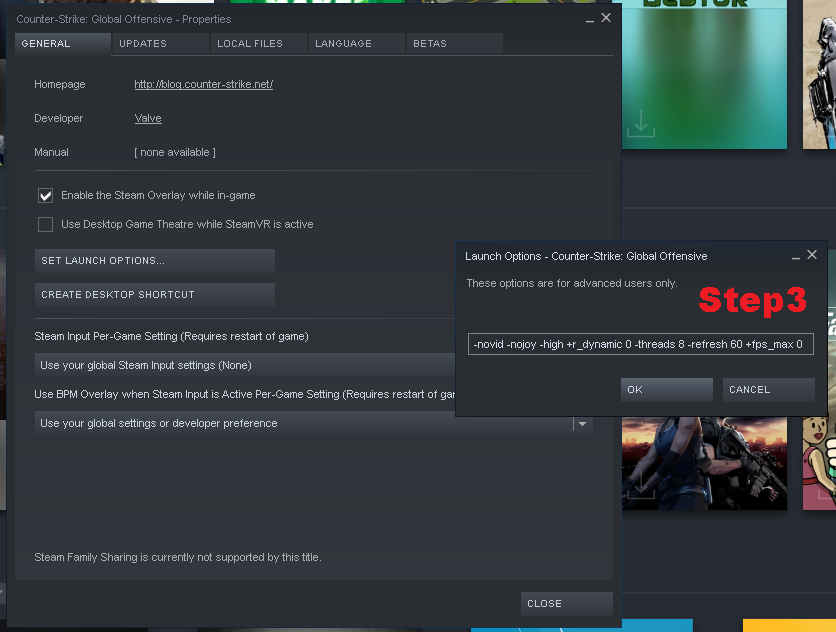The height and width of the screenshot is (632, 836).
Task: Click the Steam Family Sharing notice text
Action: tap(178, 557)
